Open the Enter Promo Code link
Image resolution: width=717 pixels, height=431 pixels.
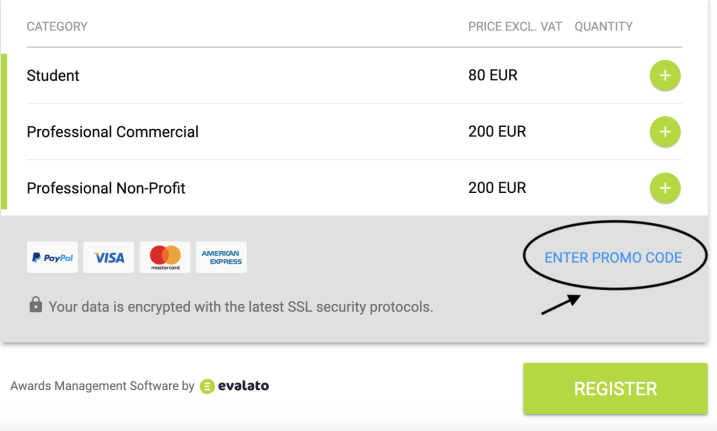click(613, 258)
